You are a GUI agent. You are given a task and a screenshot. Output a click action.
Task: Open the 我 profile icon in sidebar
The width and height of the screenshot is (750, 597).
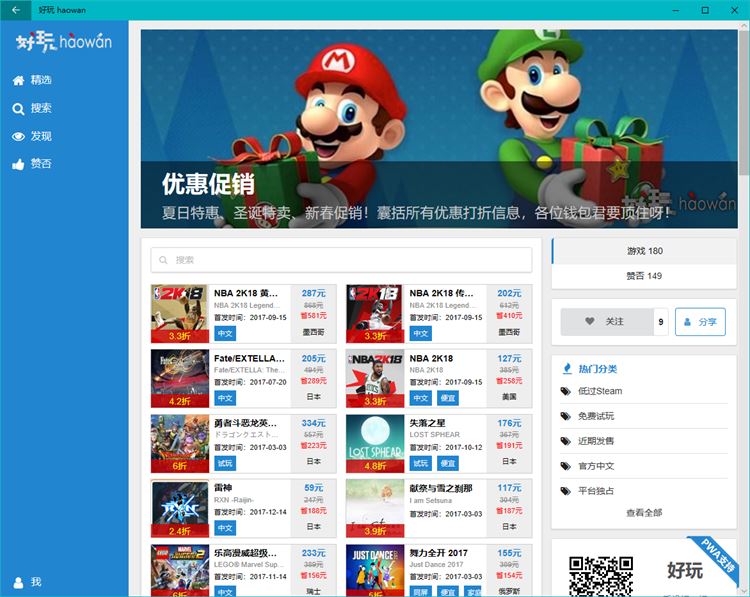pyautogui.click(x=18, y=582)
